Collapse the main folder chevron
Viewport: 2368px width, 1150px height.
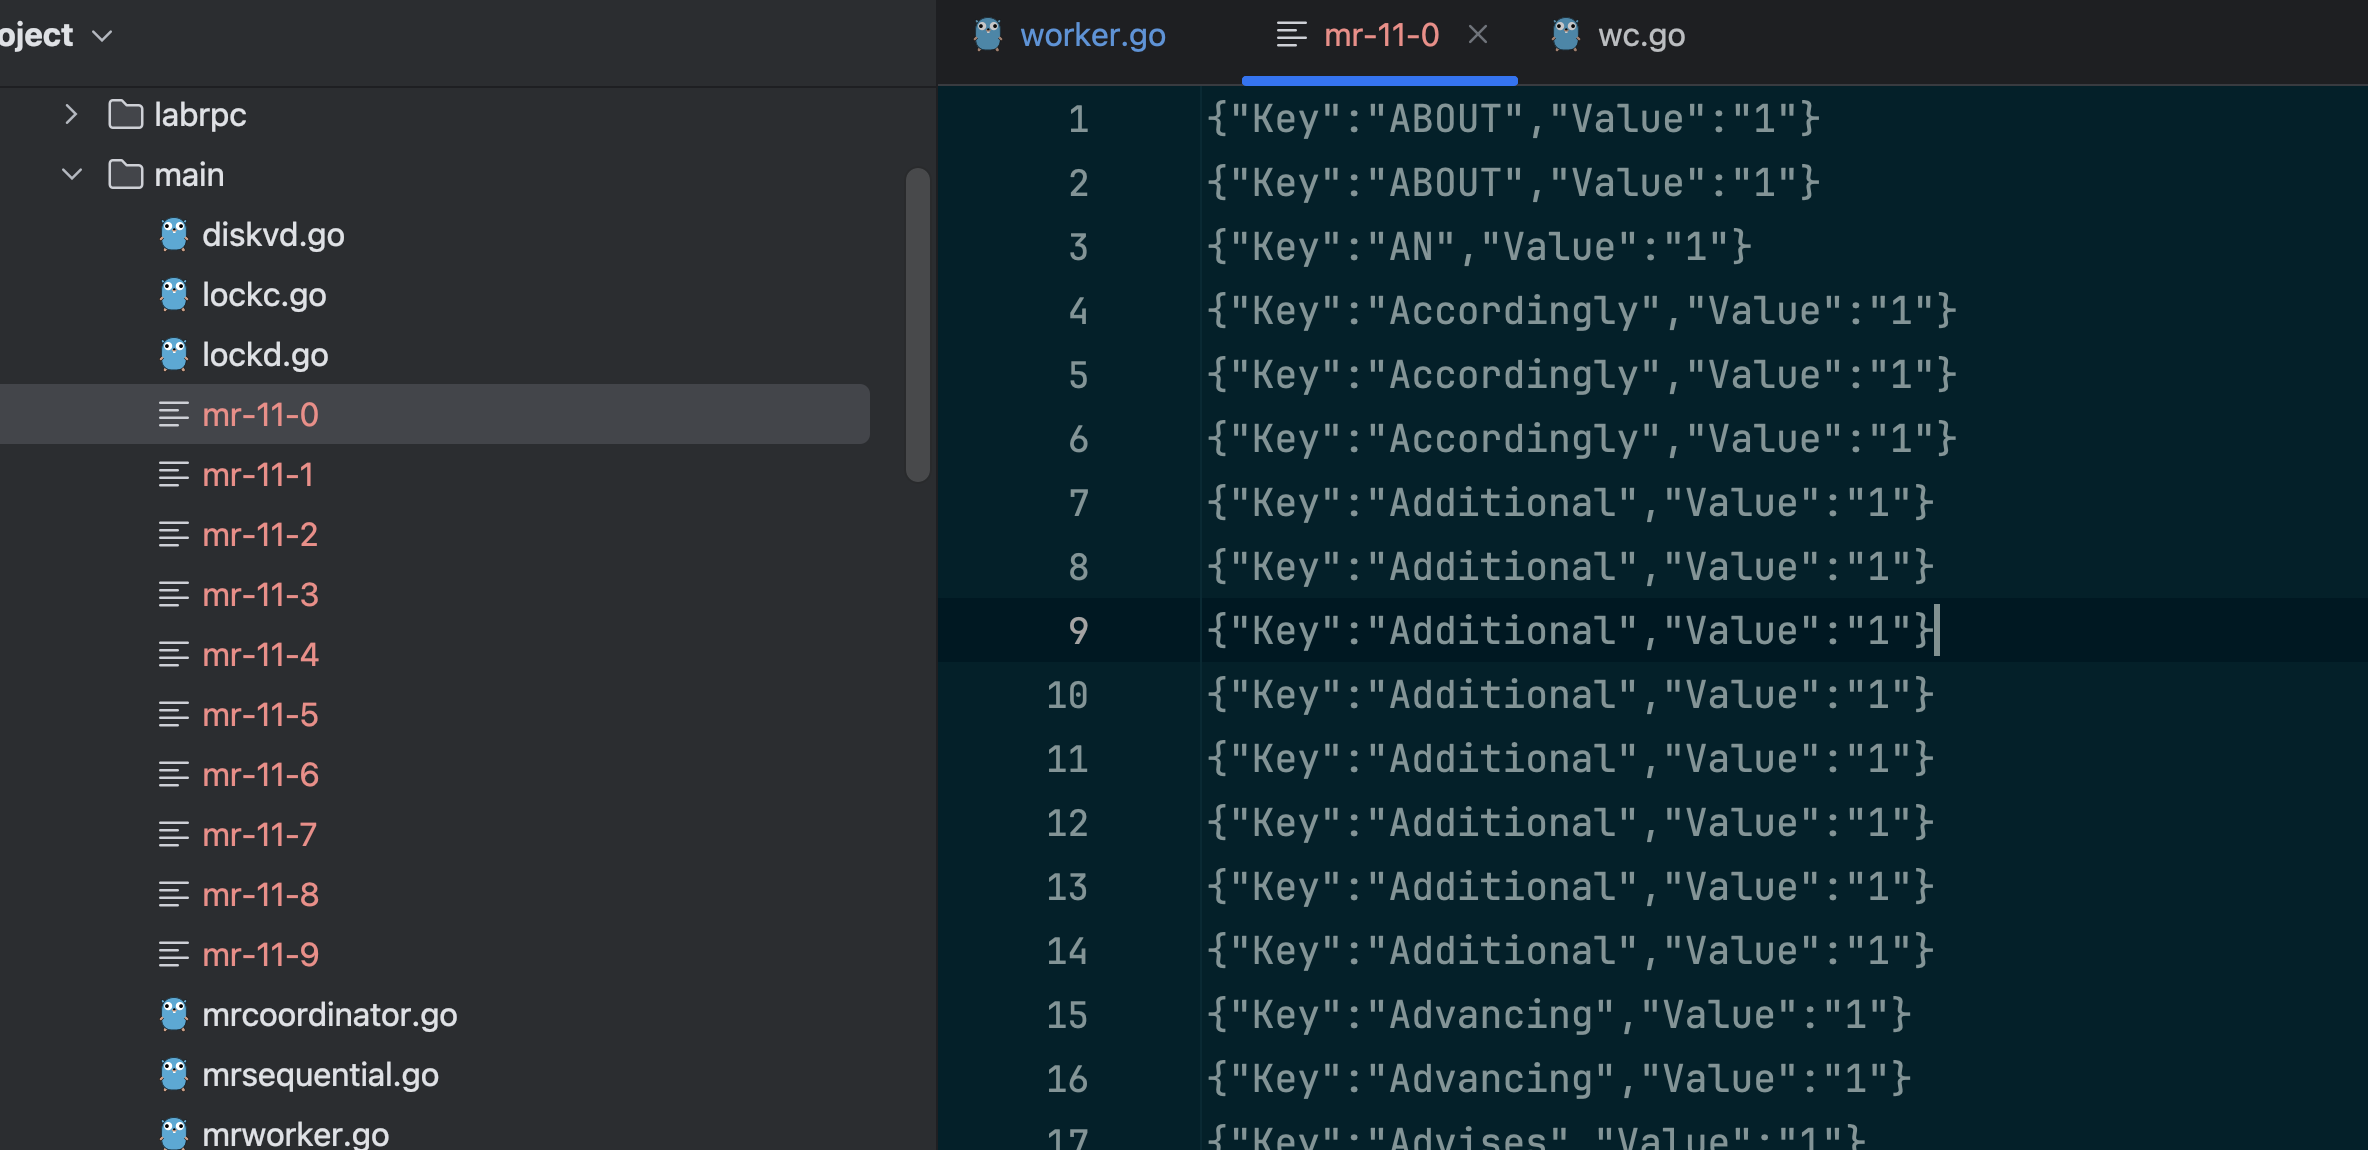71,174
